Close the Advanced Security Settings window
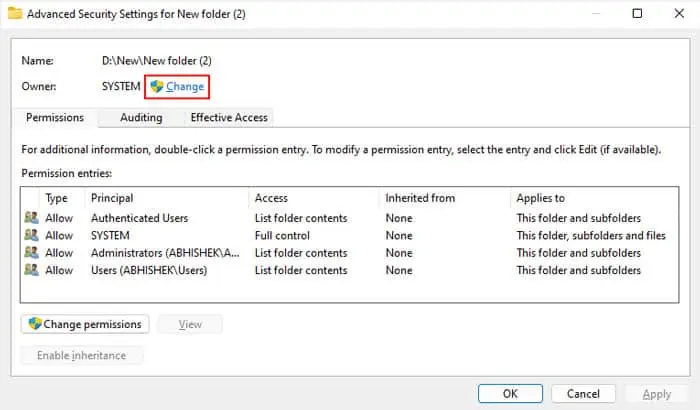 [x=679, y=13]
